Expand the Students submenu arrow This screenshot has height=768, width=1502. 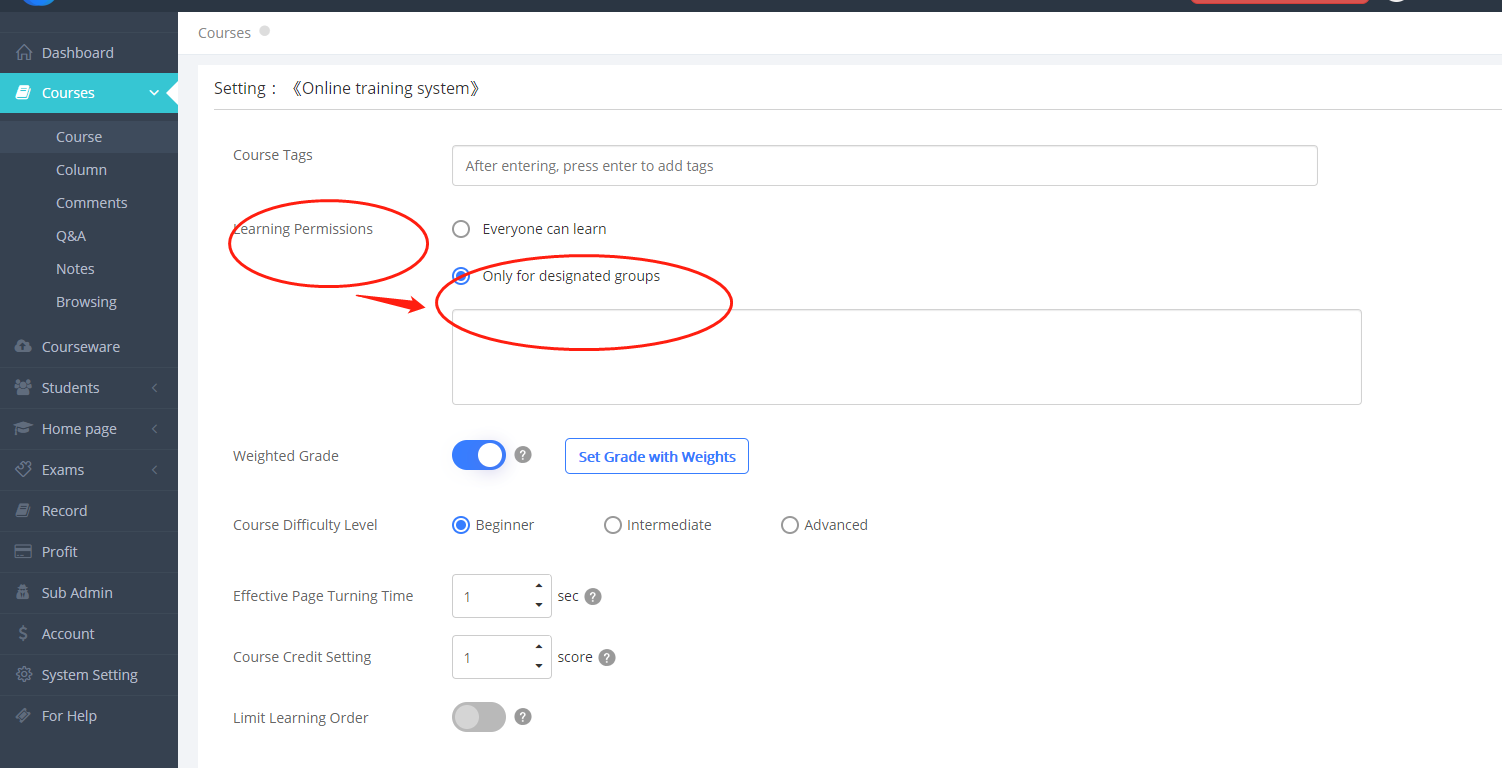point(155,388)
